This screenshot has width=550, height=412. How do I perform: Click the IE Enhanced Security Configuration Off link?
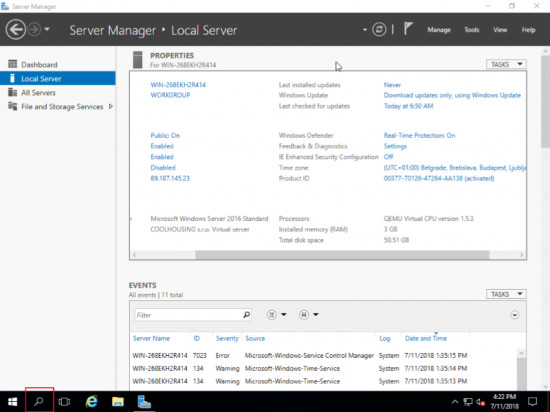(x=388, y=157)
